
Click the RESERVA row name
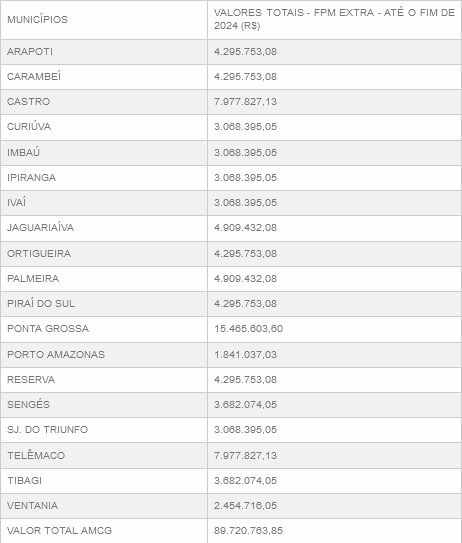(31, 380)
